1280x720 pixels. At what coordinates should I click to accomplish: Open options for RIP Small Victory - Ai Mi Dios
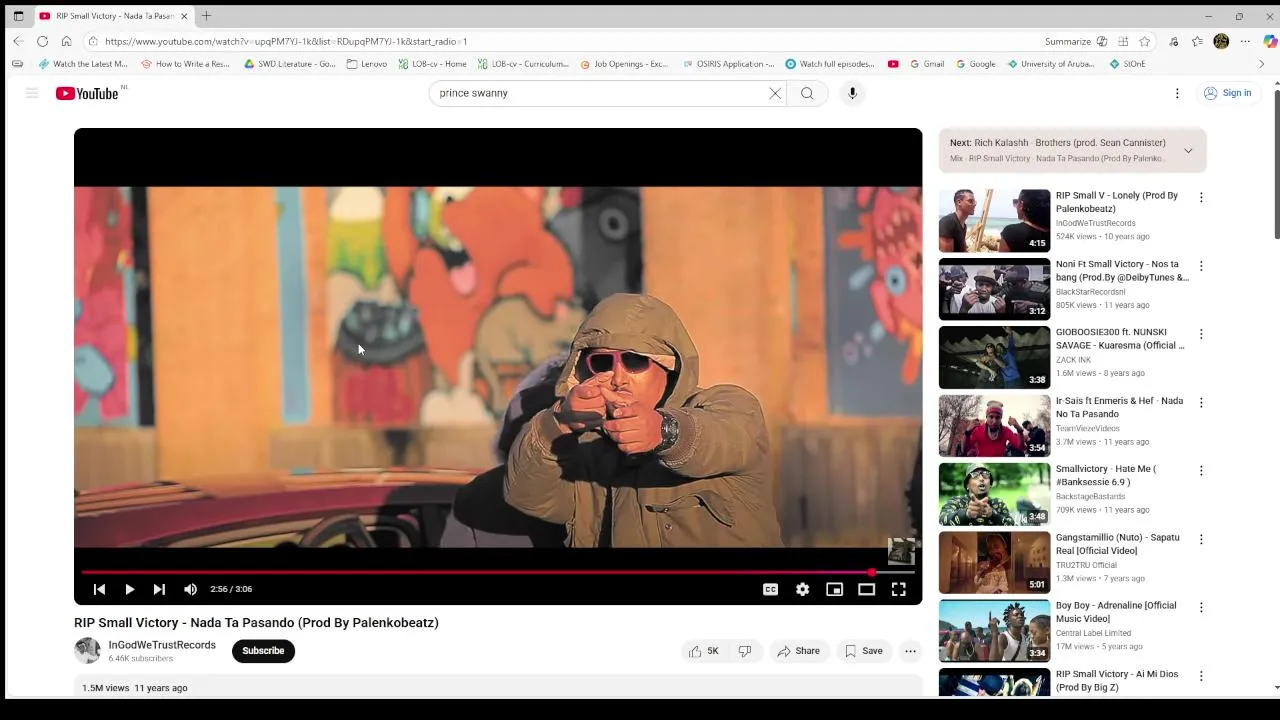point(1201,676)
